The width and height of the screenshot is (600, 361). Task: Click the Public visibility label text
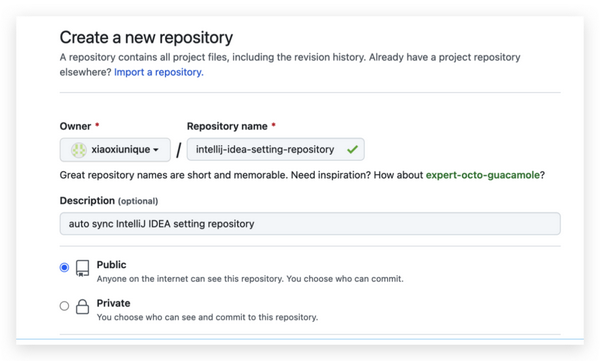coord(111,265)
